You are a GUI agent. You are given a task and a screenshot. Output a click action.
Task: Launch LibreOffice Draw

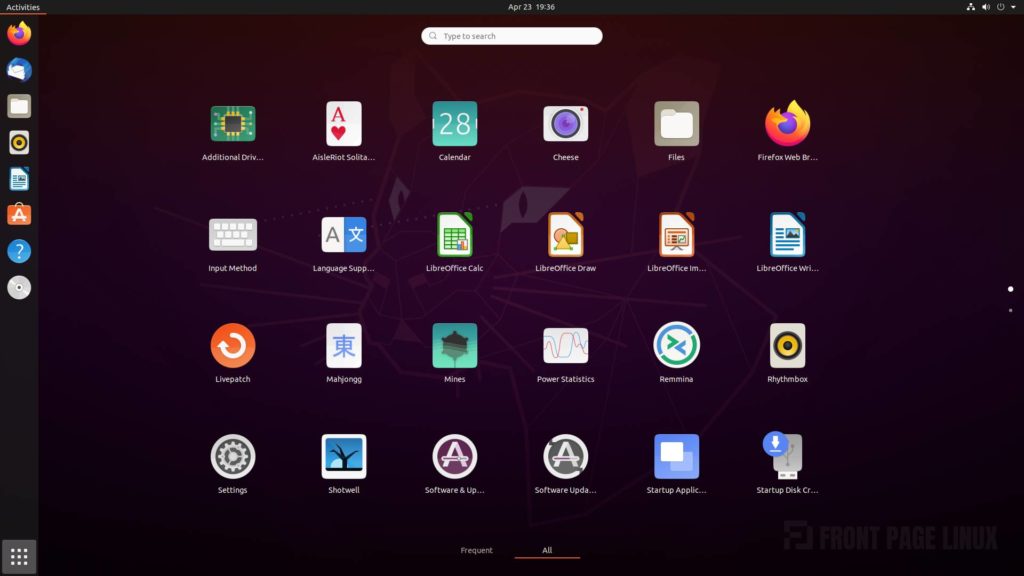(x=566, y=235)
